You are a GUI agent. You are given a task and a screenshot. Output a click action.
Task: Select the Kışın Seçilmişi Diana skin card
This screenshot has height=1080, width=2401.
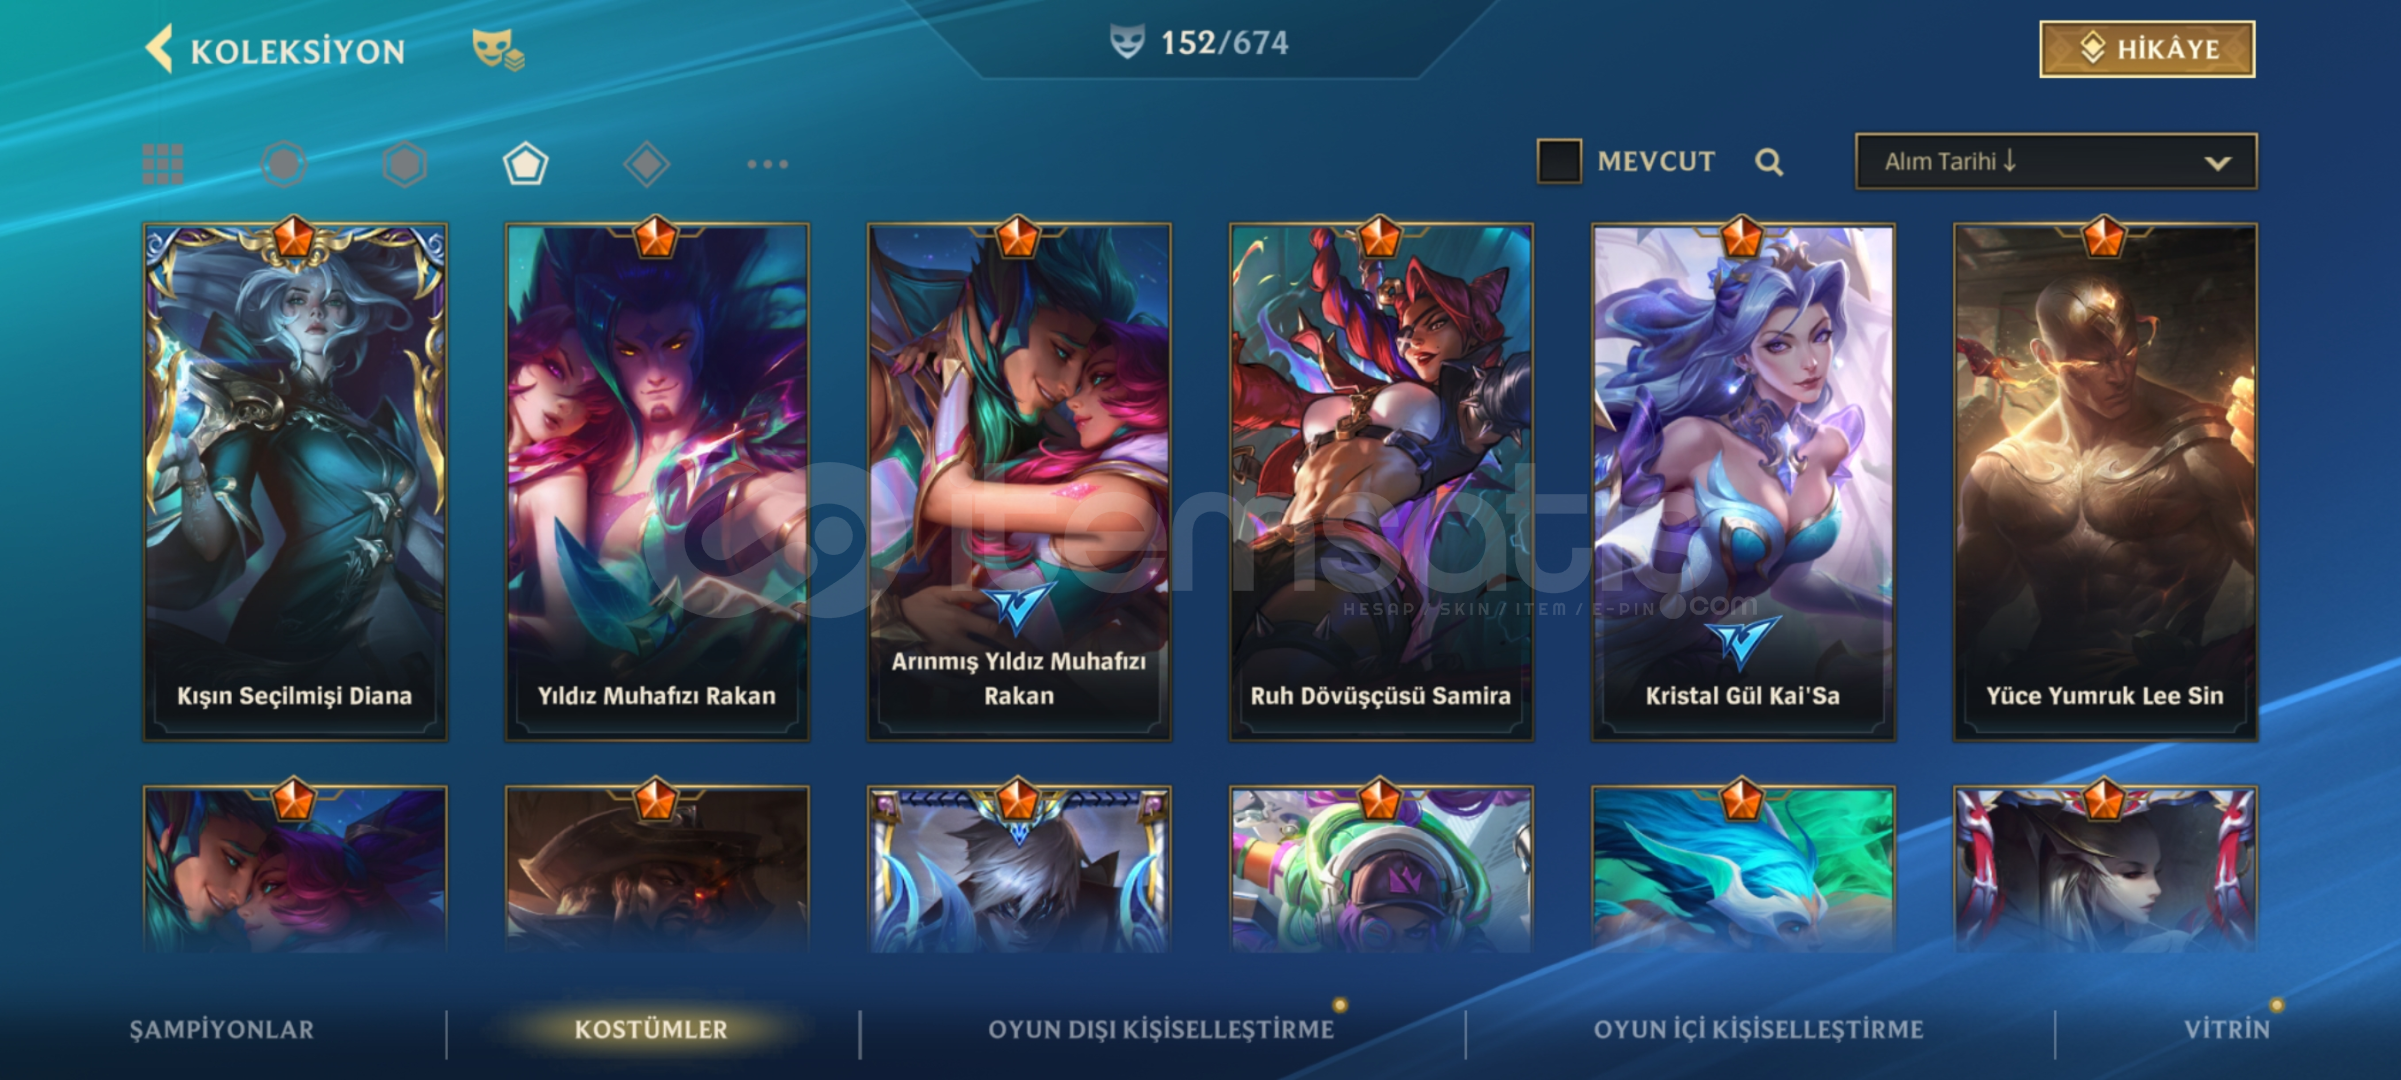295,482
